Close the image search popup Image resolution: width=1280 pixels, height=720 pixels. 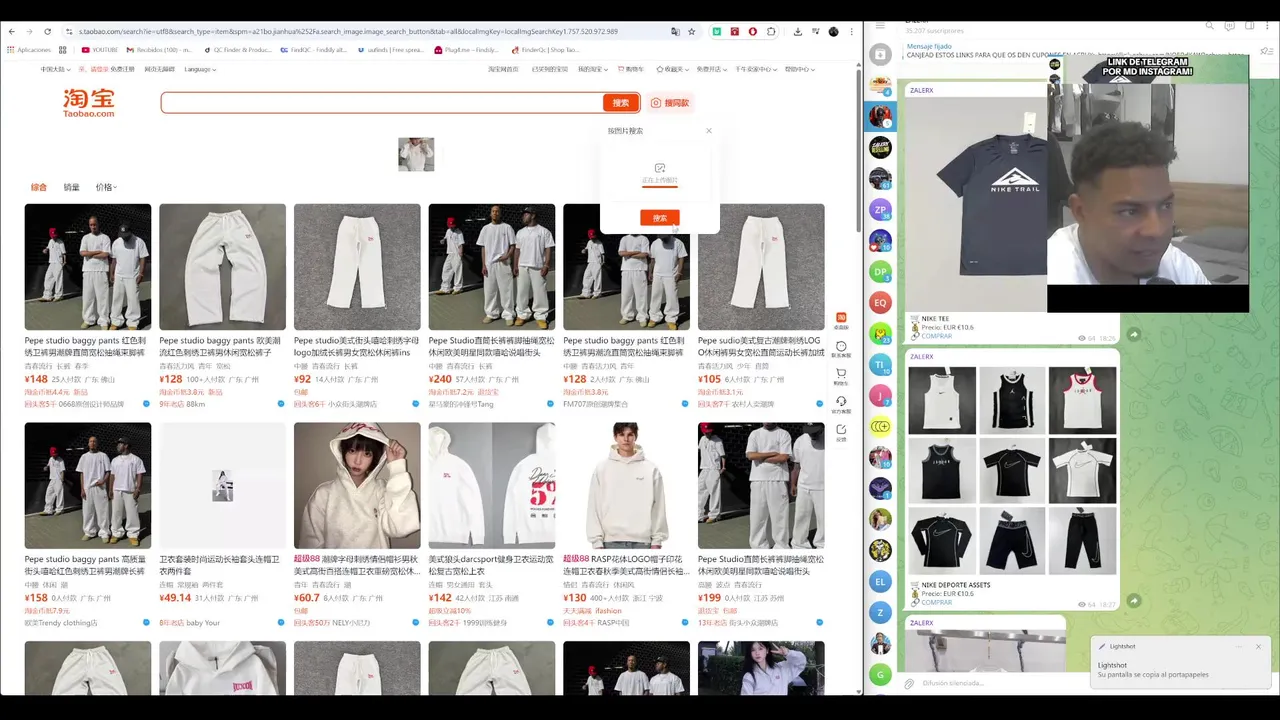pos(709,130)
